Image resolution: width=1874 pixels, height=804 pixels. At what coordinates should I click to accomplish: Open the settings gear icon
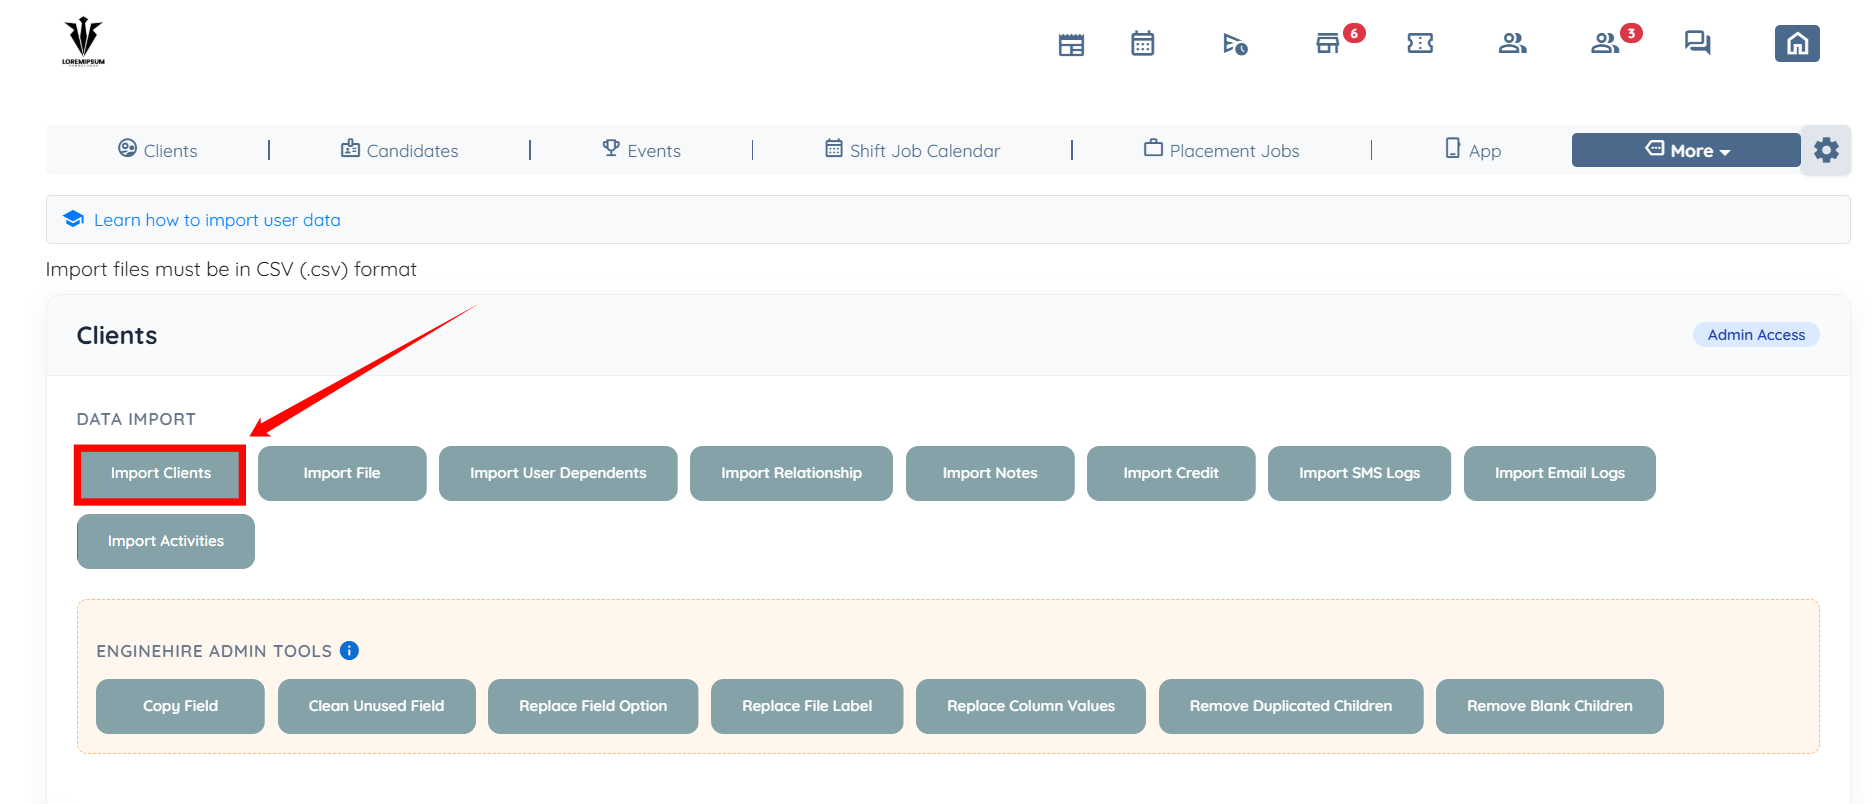[x=1826, y=150]
